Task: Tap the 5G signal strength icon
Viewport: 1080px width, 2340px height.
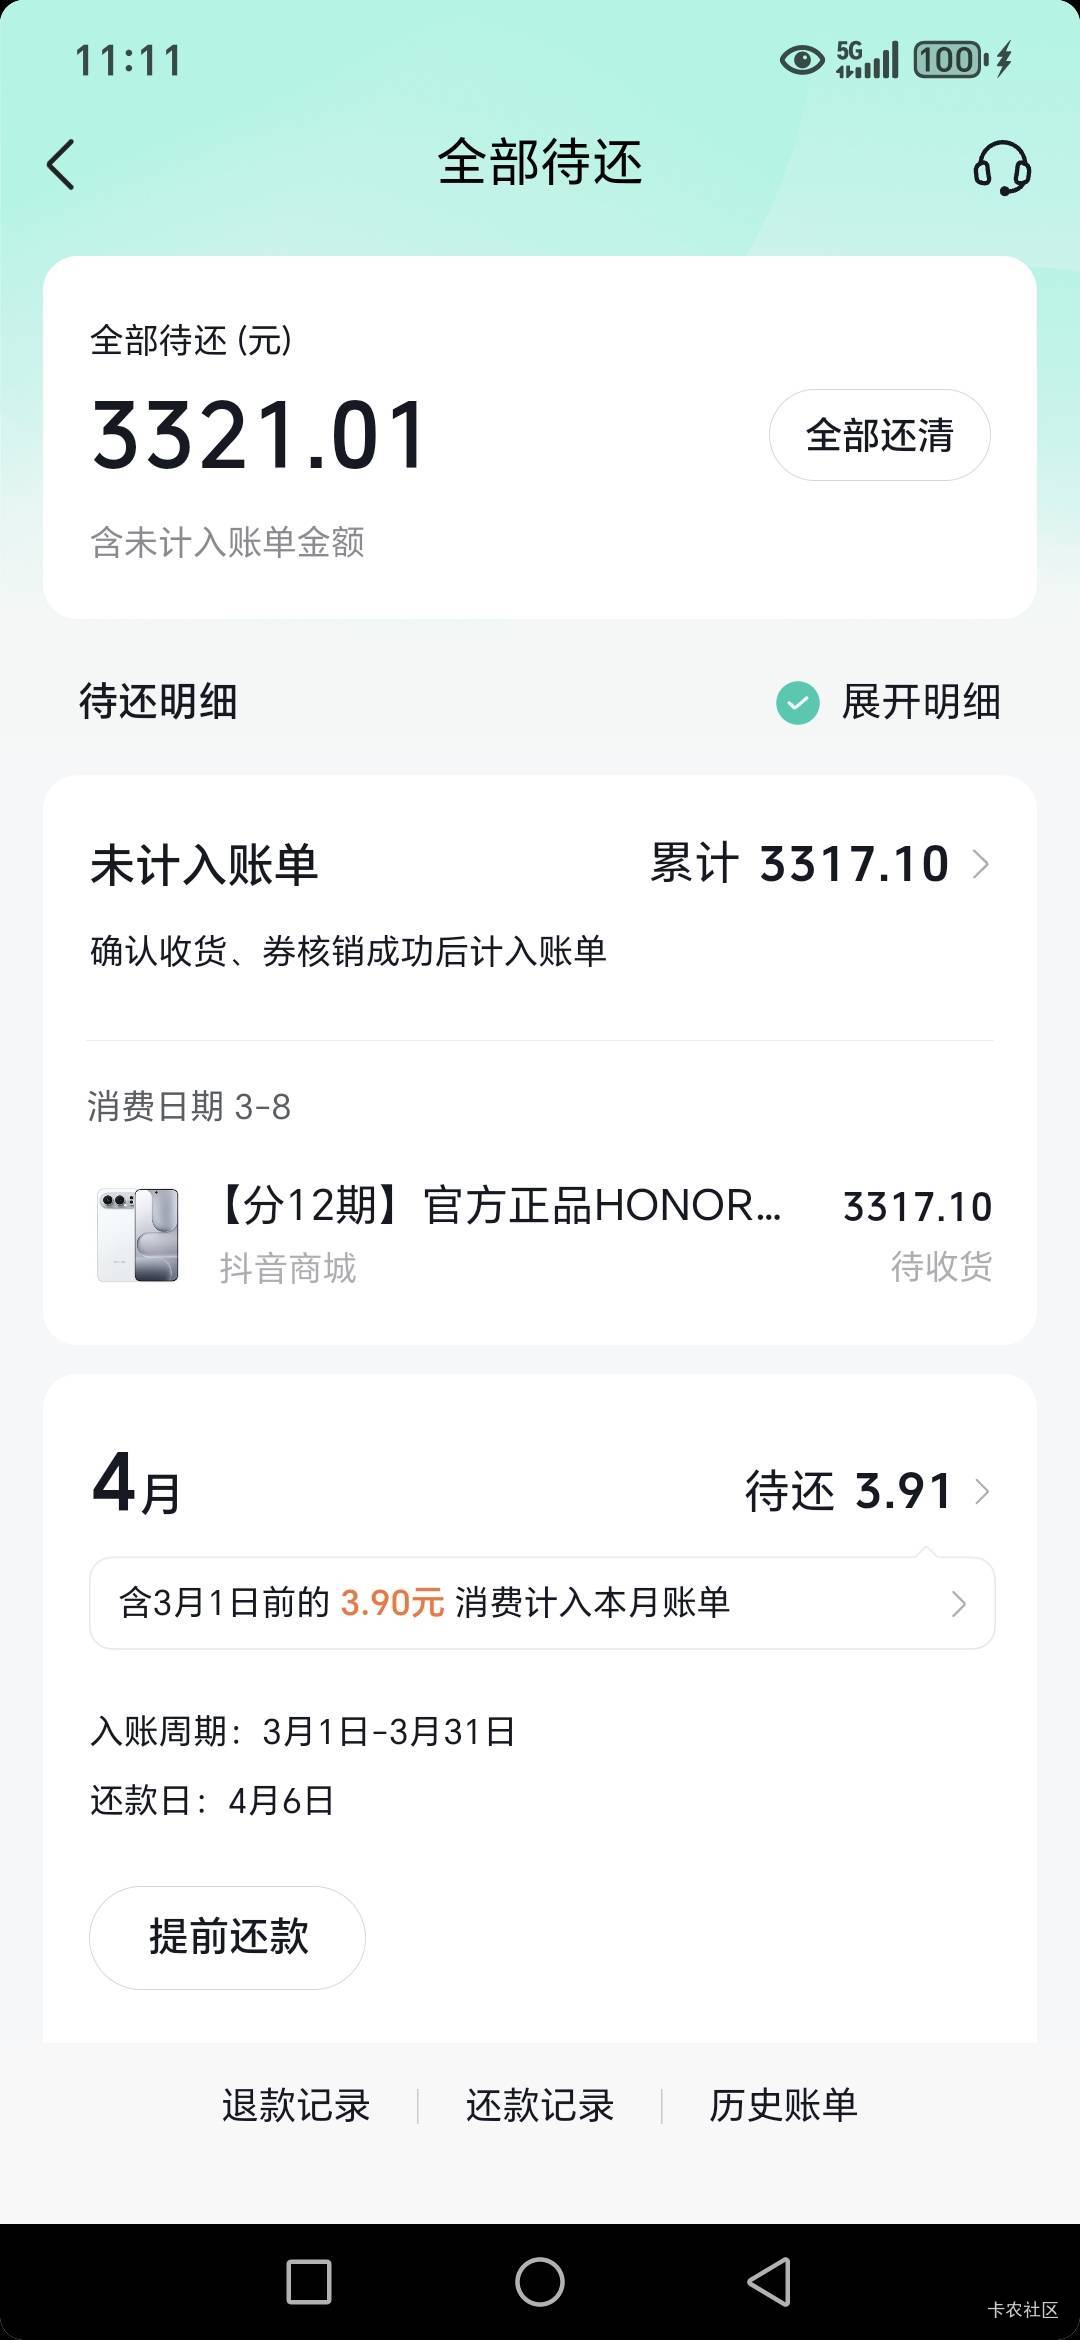Action: pyautogui.click(x=868, y=60)
